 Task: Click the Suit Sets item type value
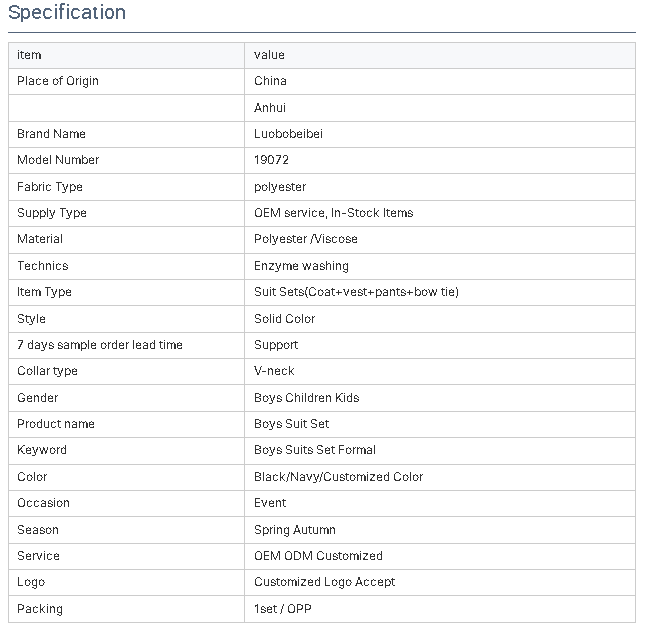click(356, 292)
